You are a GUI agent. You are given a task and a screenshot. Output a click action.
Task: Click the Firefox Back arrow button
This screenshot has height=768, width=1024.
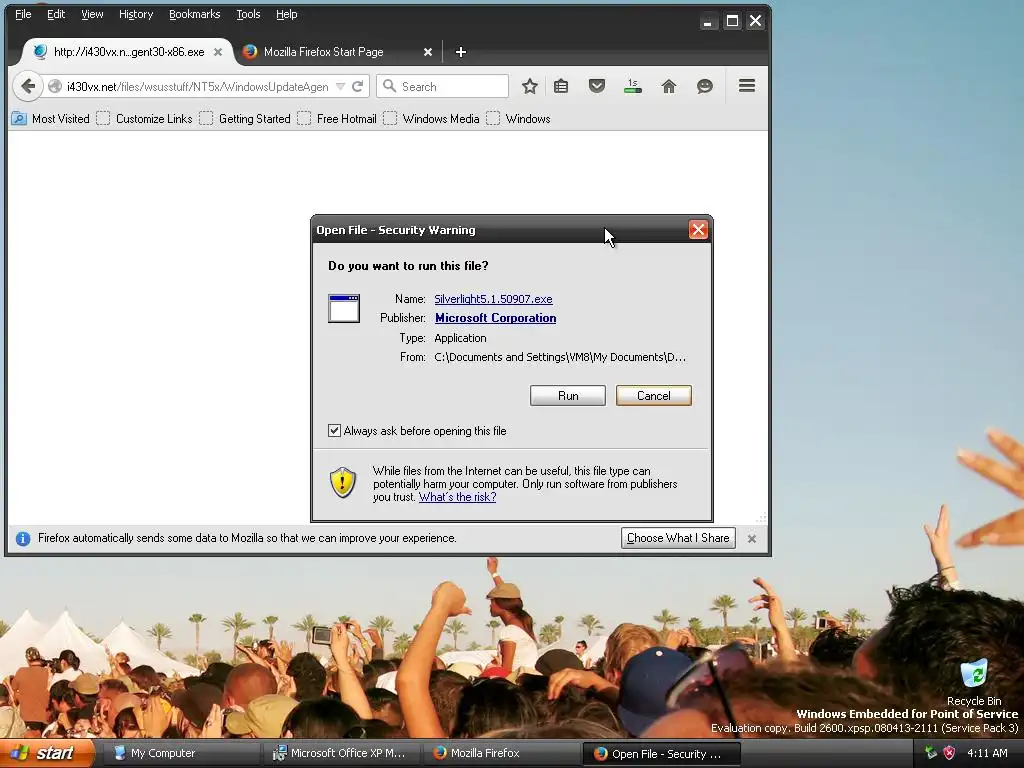pos(27,86)
